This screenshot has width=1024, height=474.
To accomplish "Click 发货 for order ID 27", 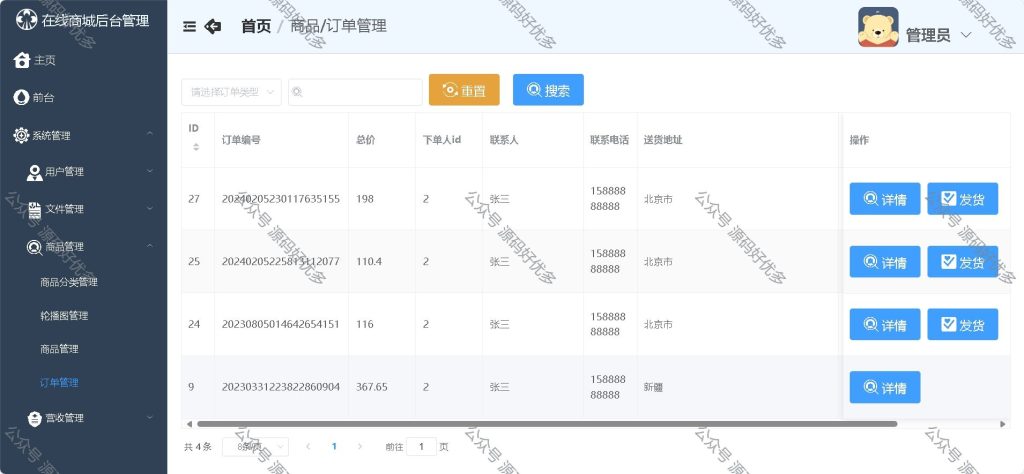I will pos(963,199).
